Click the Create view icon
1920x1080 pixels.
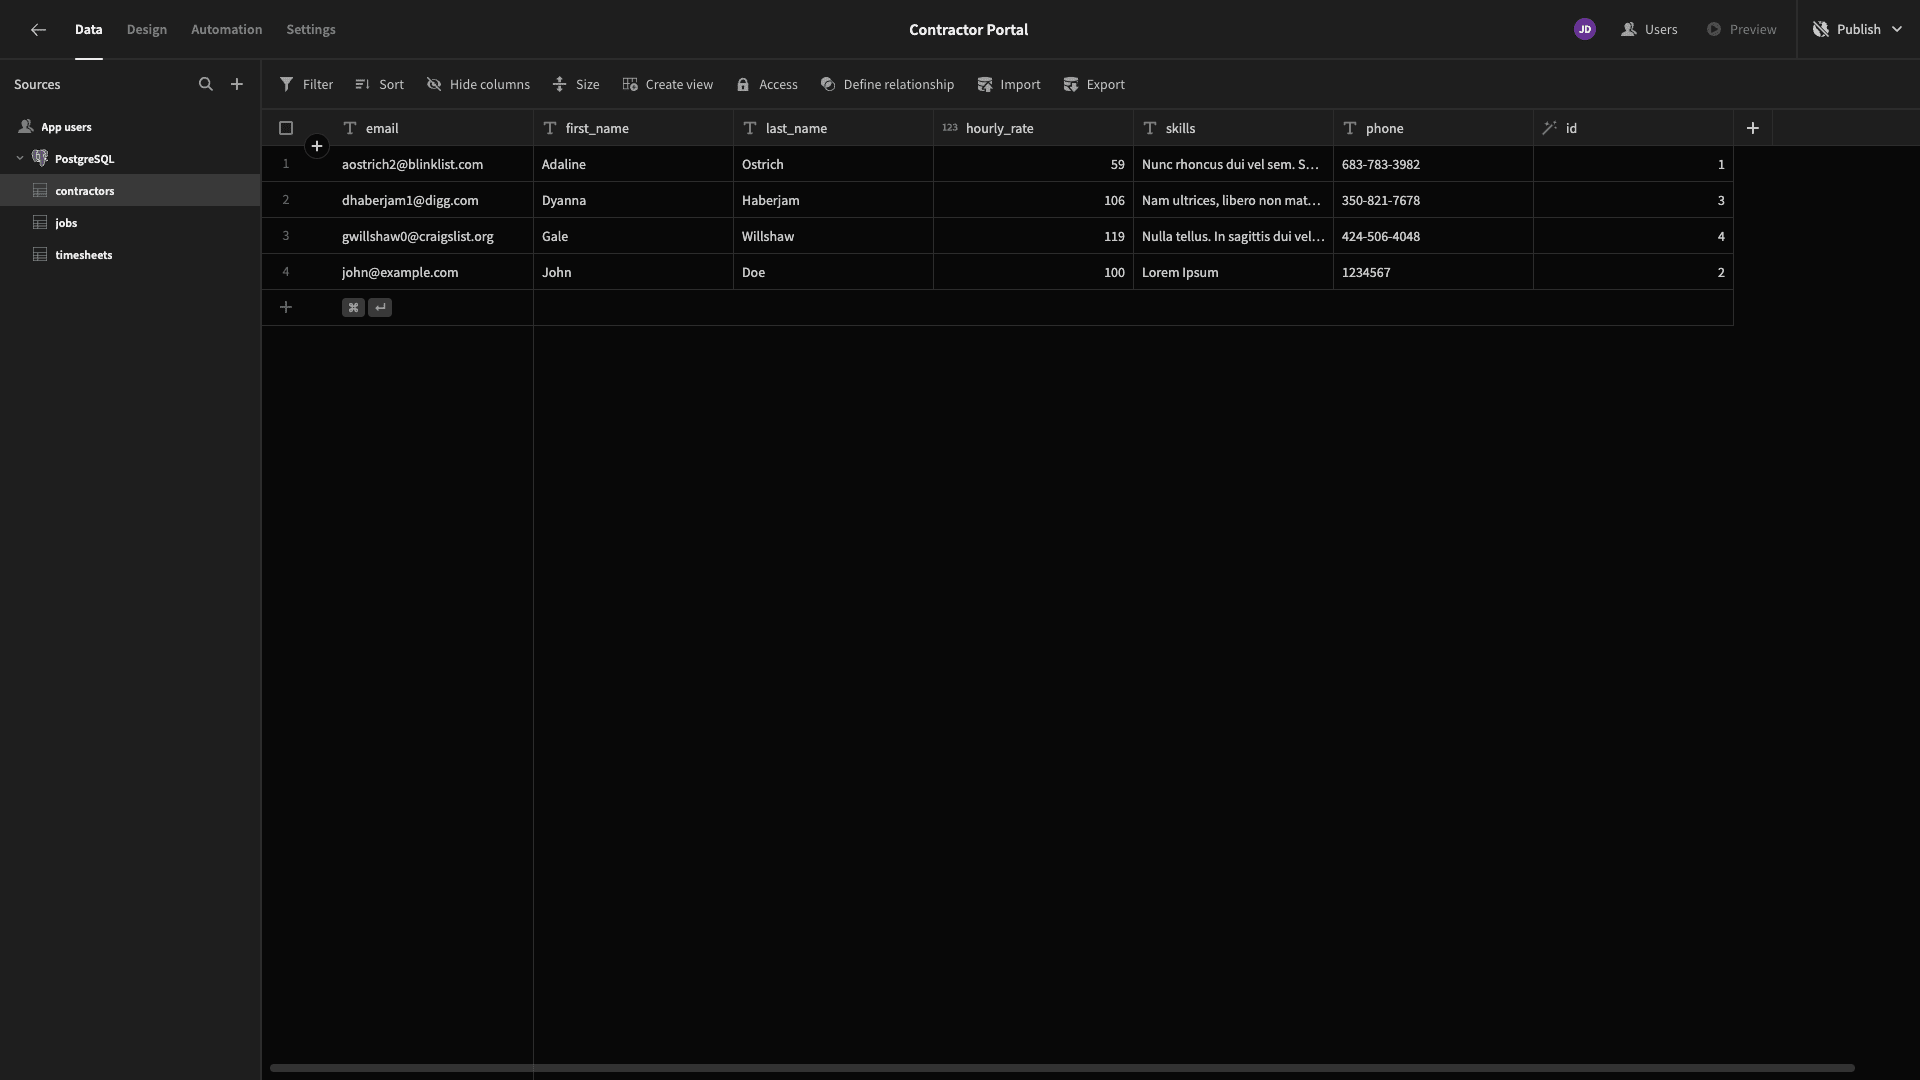click(629, 84)
